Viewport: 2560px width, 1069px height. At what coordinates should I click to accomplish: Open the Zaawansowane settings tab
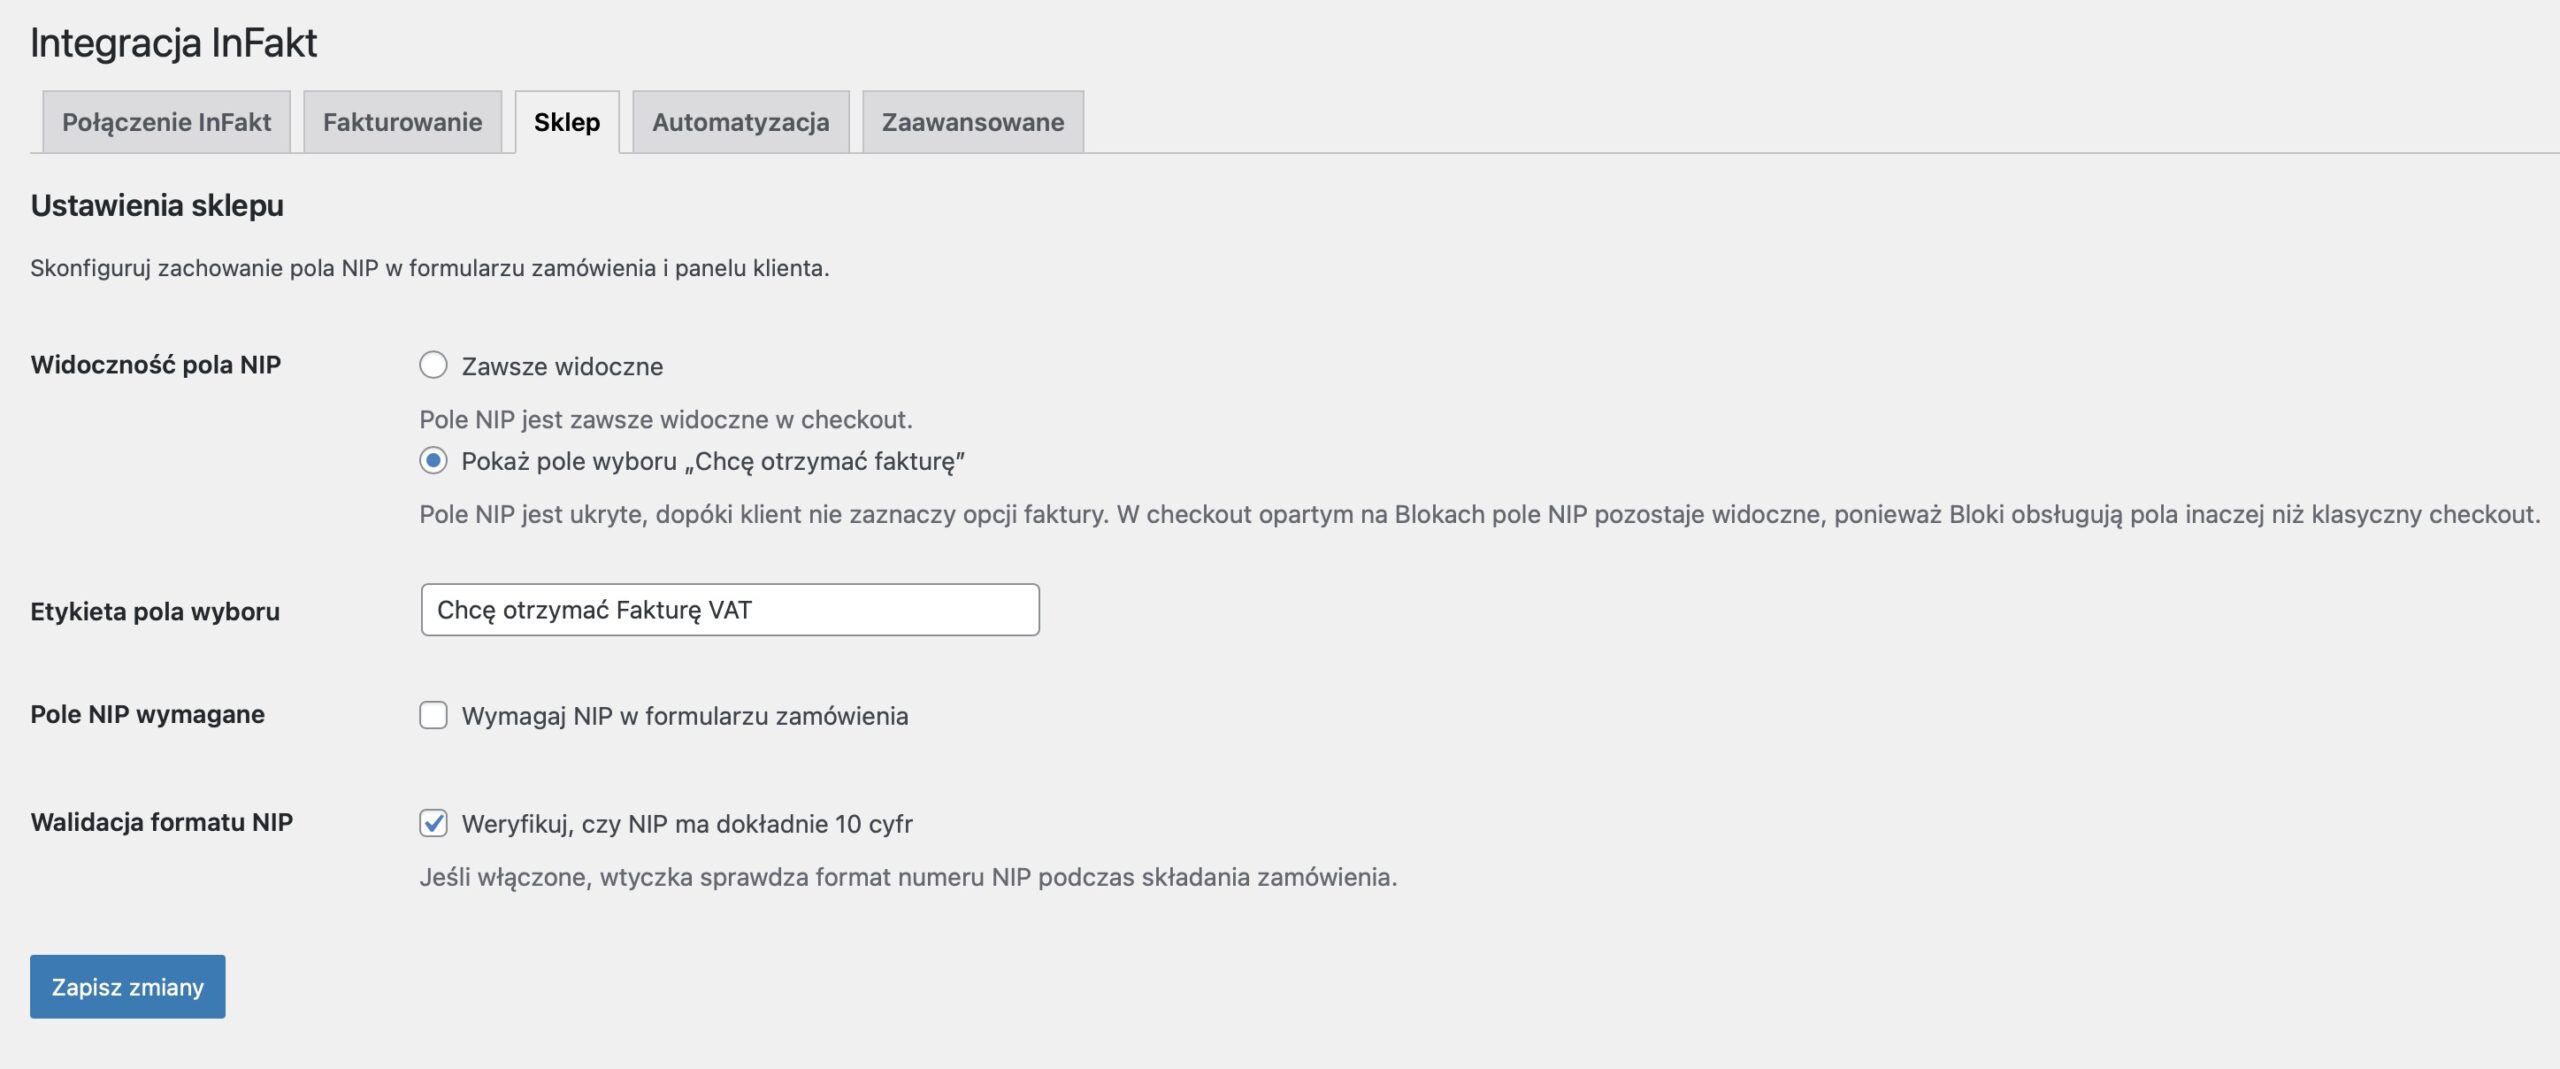coord(972,122)
